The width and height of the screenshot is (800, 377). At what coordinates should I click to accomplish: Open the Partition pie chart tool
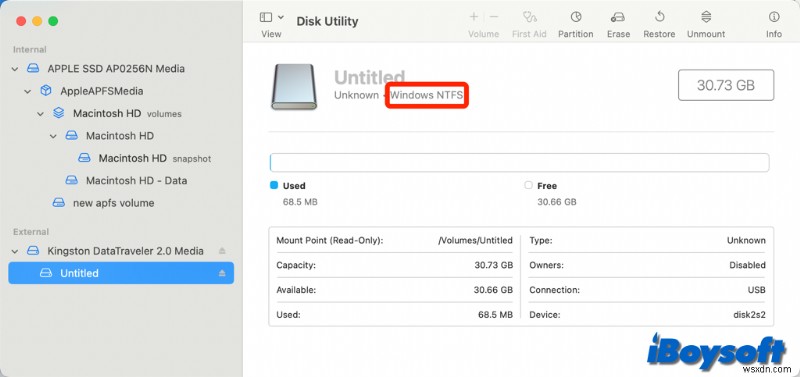(576, 17)
